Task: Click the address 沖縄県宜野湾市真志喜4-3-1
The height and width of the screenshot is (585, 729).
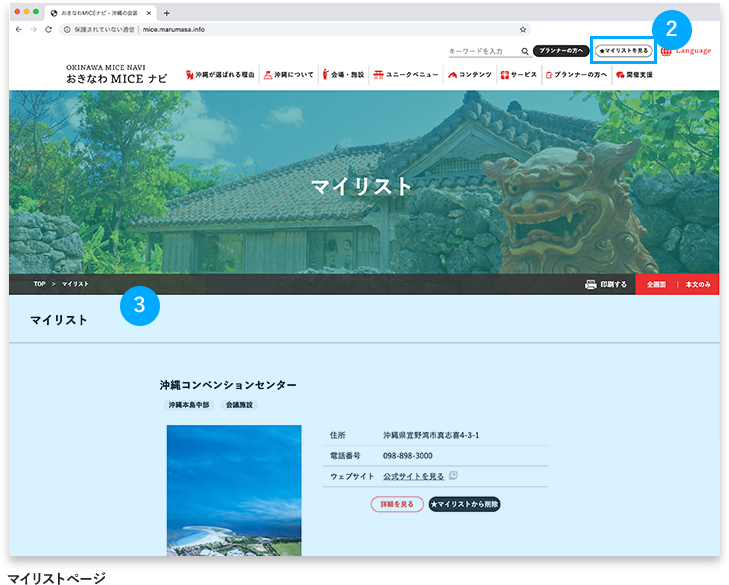Action: click(x=431, y=435)
